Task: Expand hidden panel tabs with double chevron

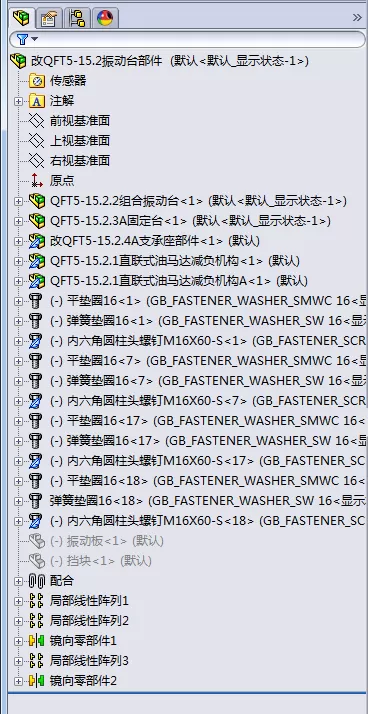Action: 357,18
